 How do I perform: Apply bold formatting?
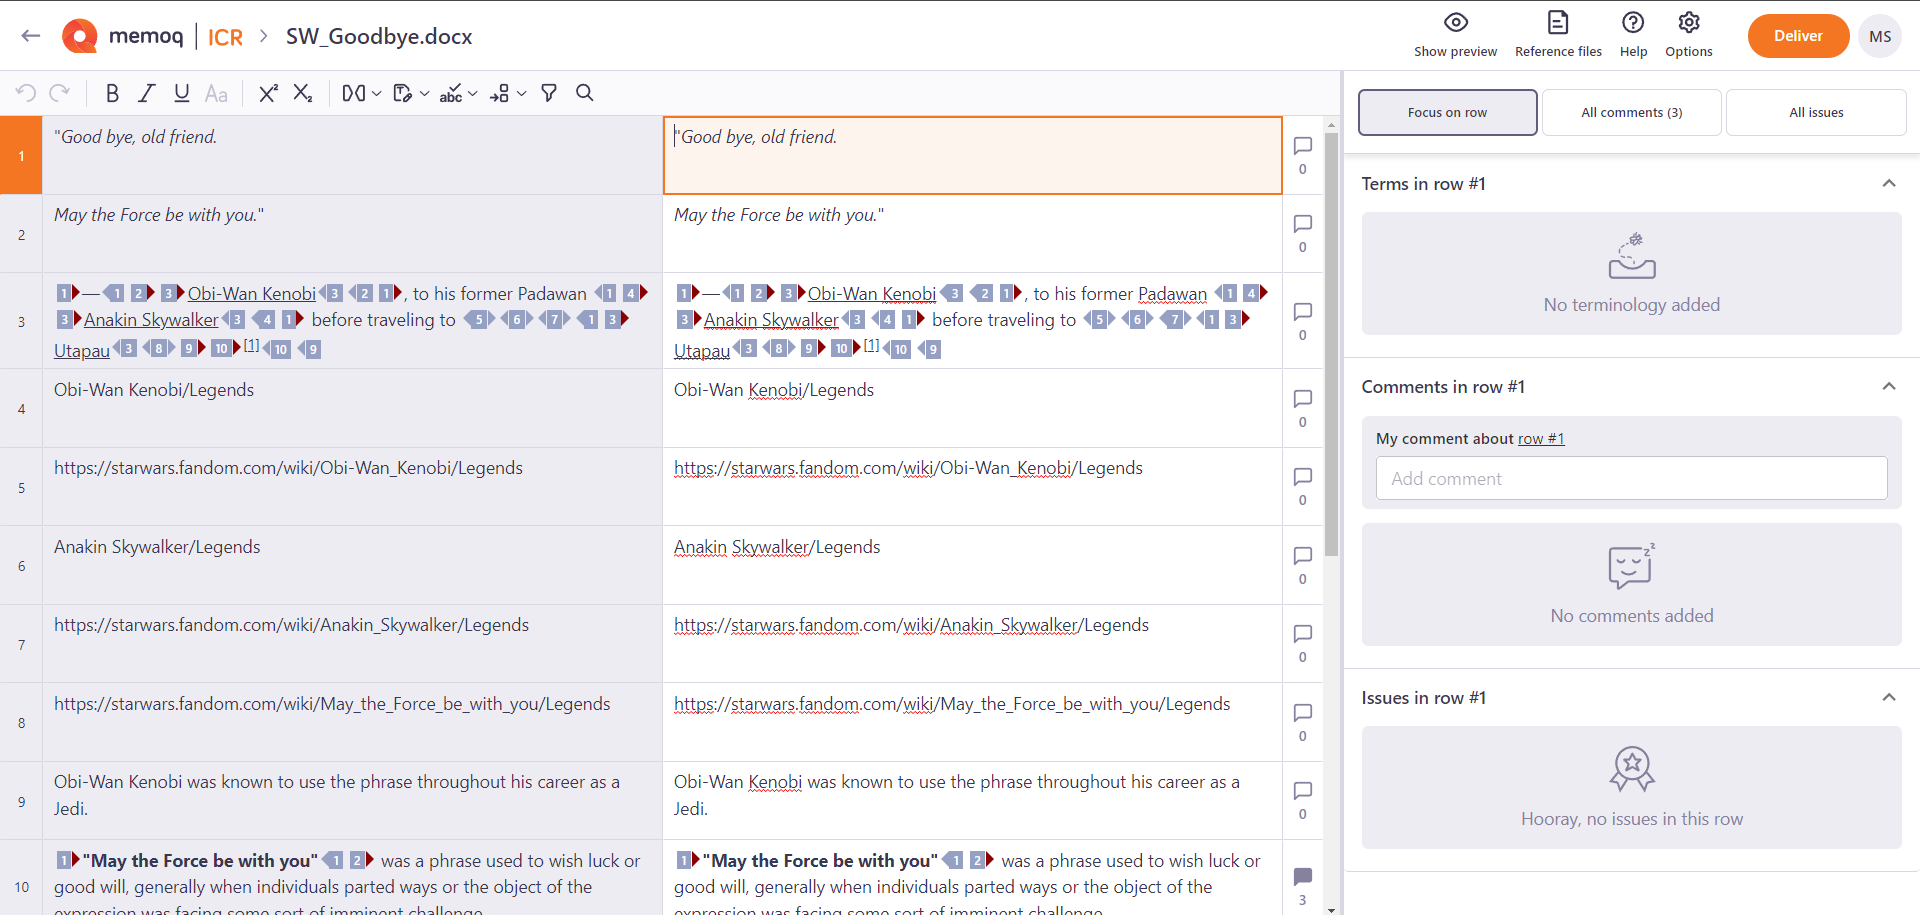click(x=112, y=93)
